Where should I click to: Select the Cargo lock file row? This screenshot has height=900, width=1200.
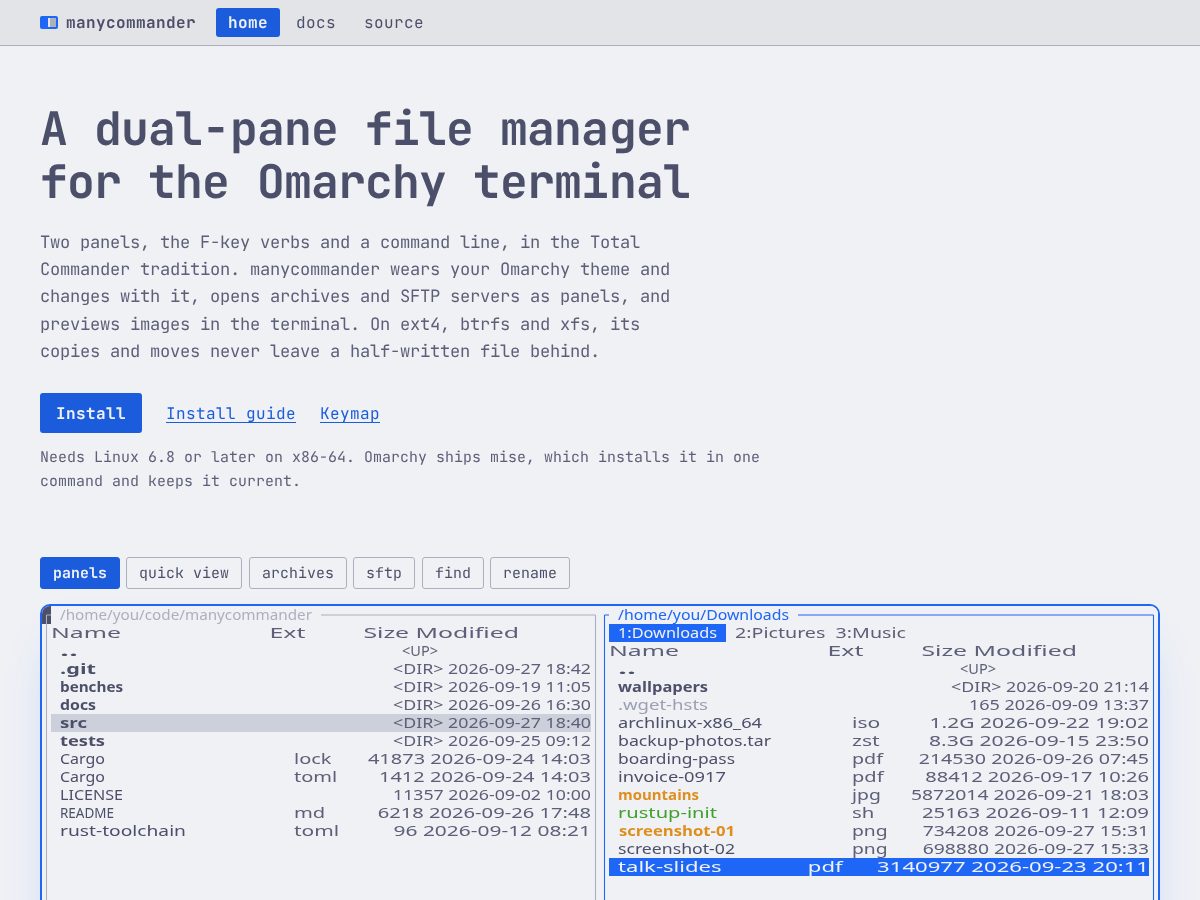coord(321,759)
